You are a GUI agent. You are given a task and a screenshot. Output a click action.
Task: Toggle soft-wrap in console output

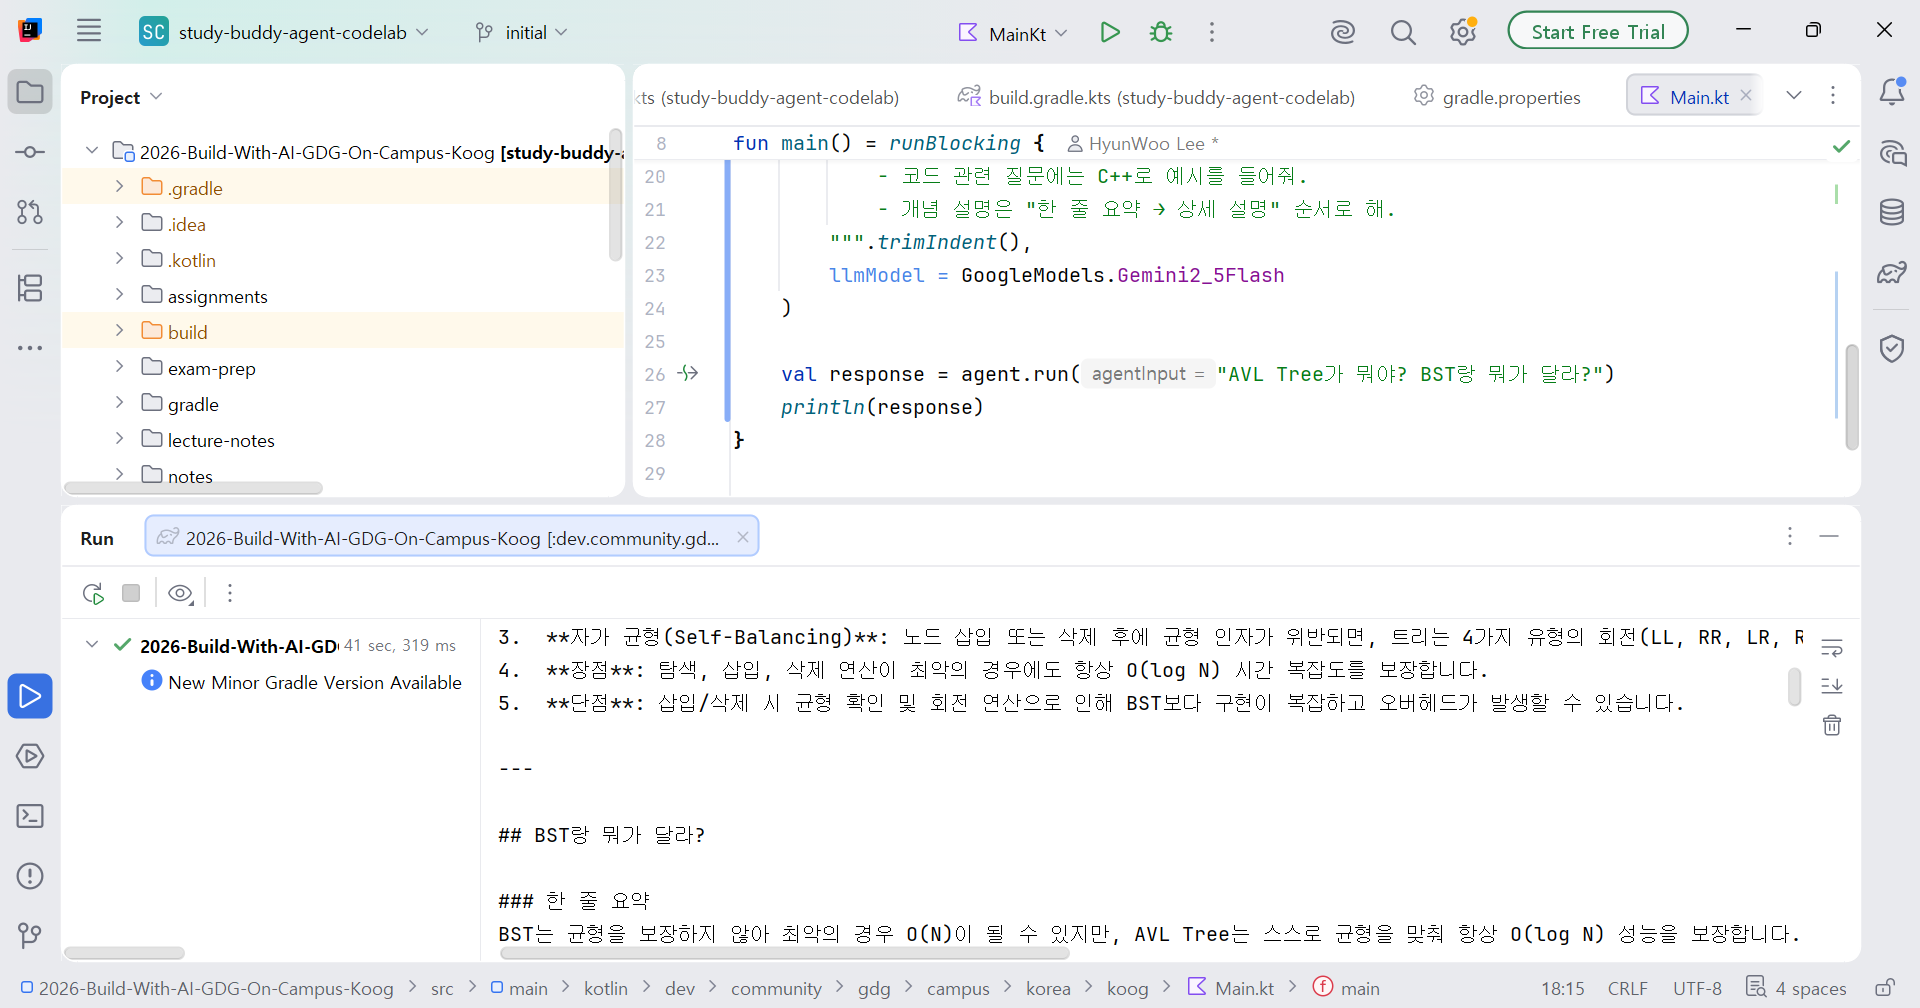click(1832, 648)
